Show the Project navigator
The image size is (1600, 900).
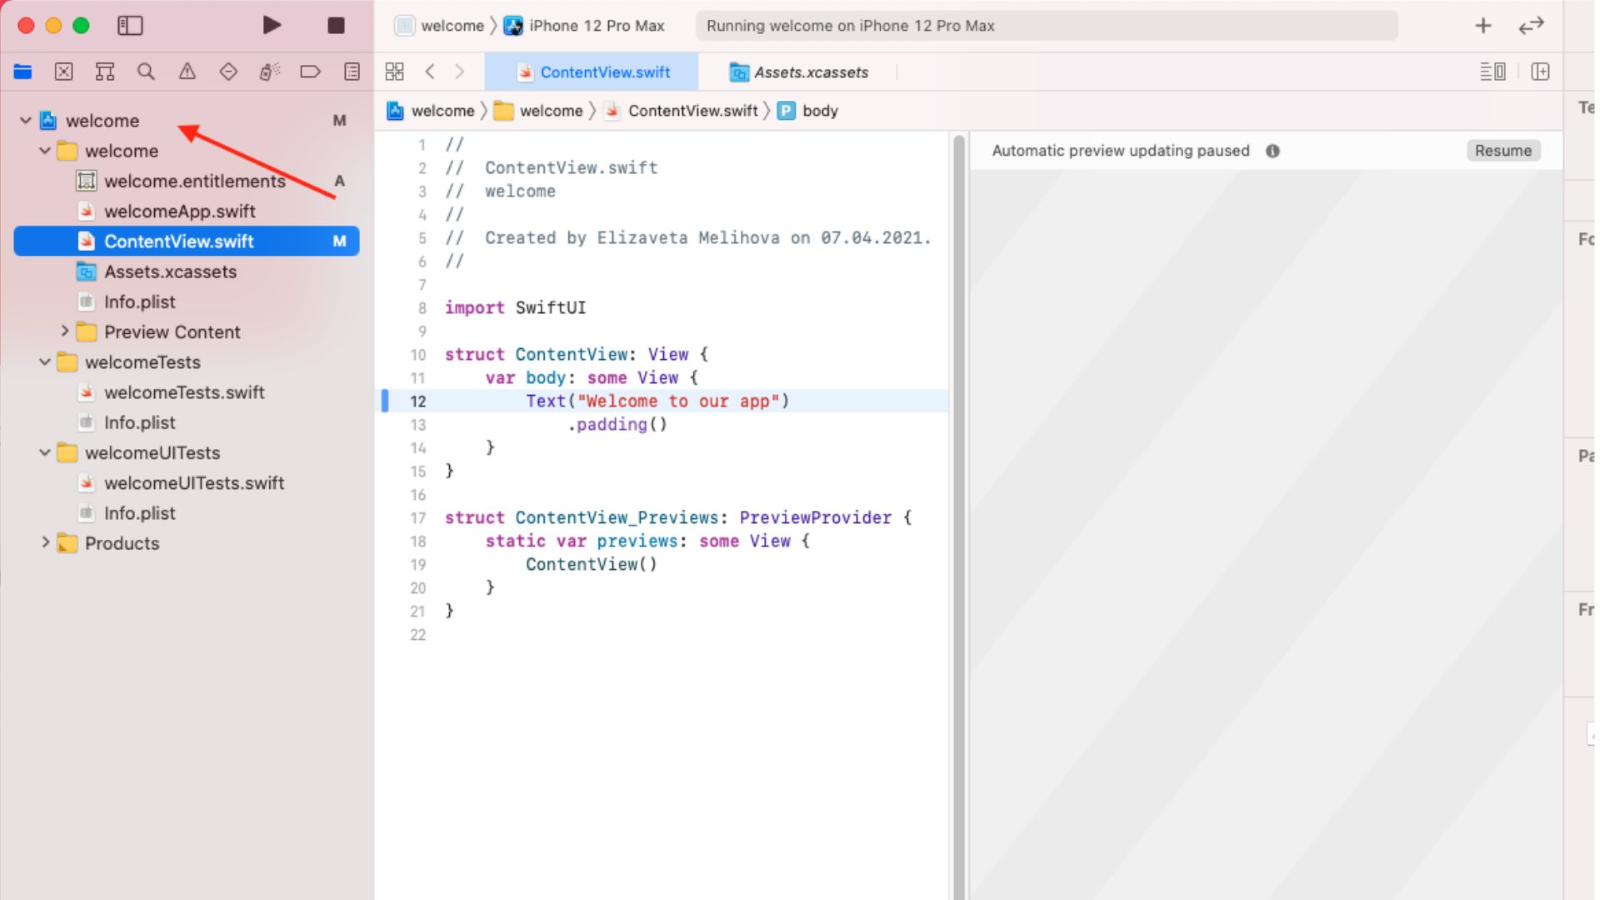[23, 71]
